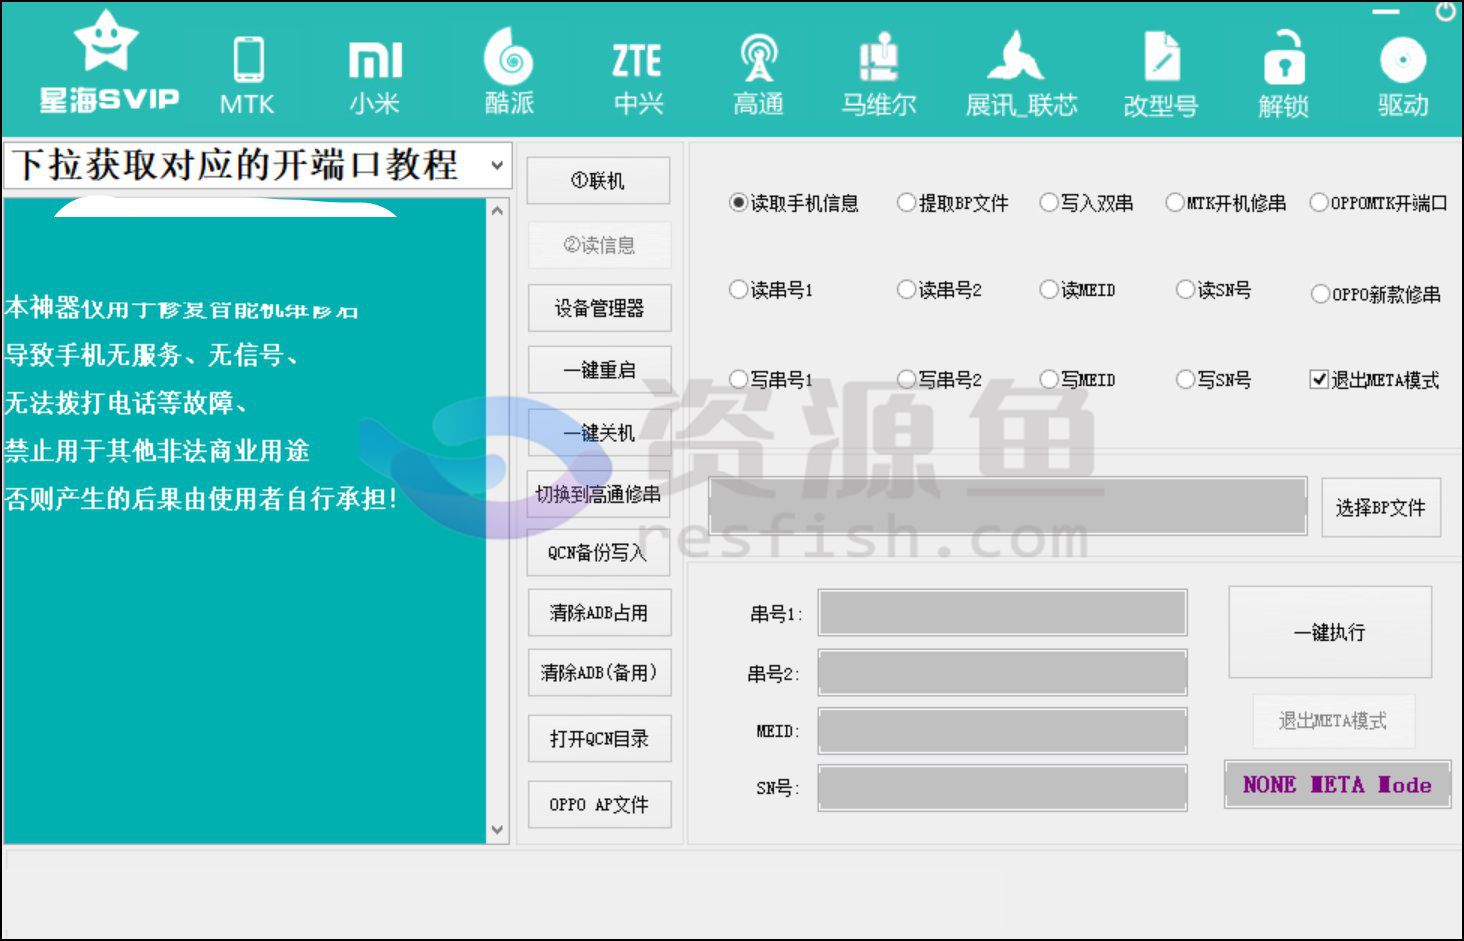1464x941 pixels.
Task: Select the 展讯_联芯 icon
Action: coord(1021,75)
